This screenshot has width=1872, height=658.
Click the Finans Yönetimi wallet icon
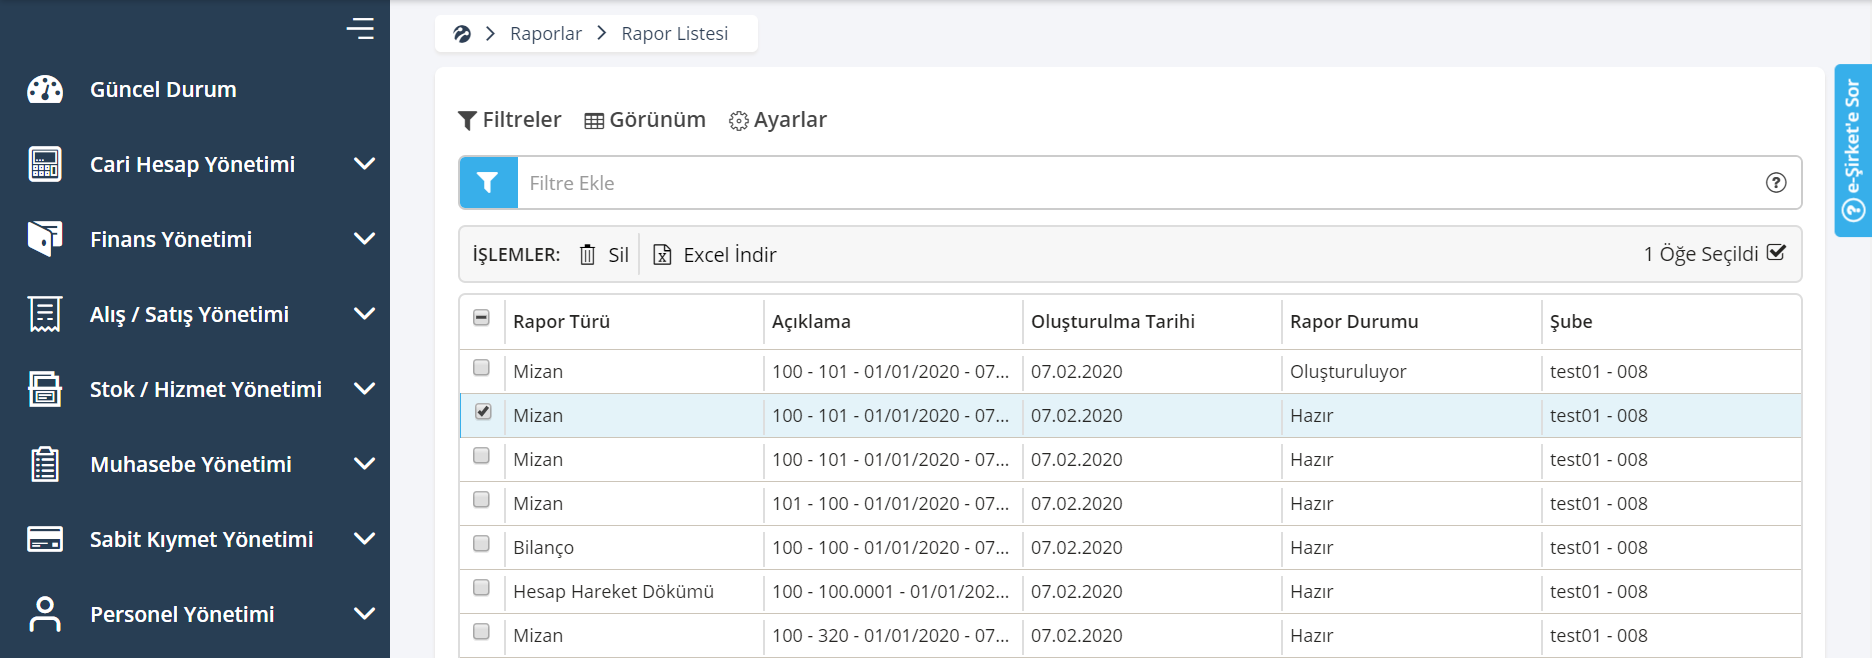click(x=45, y=239)
